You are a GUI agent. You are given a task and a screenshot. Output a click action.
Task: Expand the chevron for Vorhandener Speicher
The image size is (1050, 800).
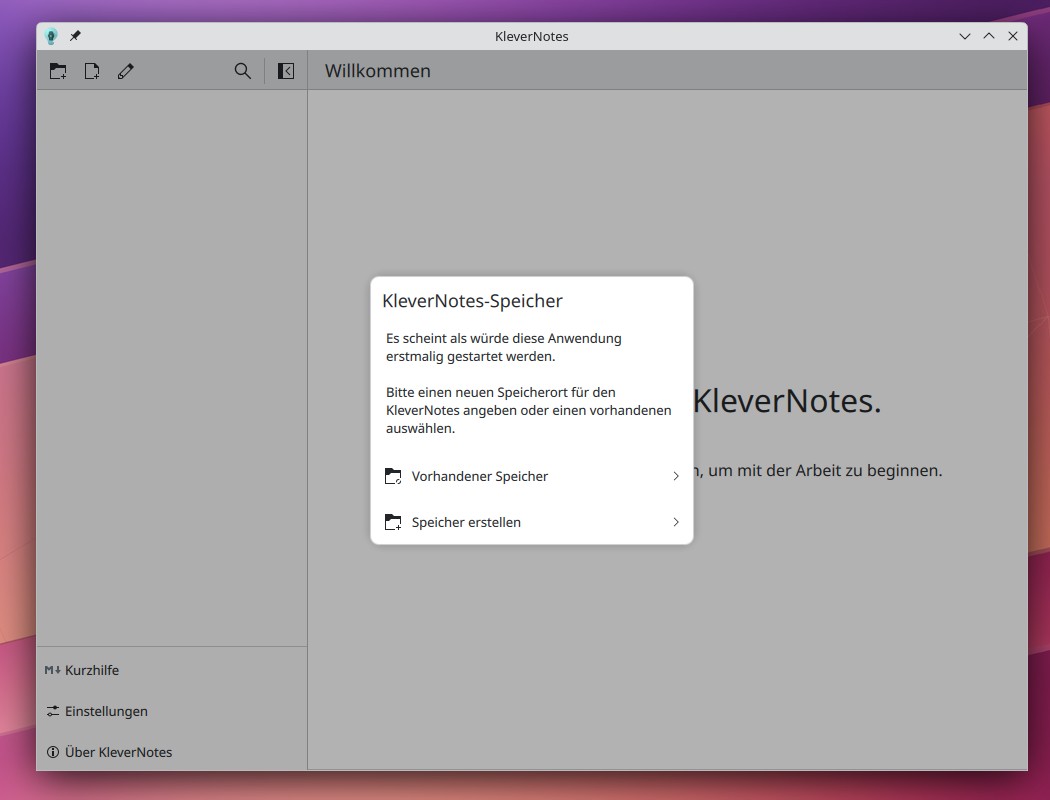[x=676, y=476]
